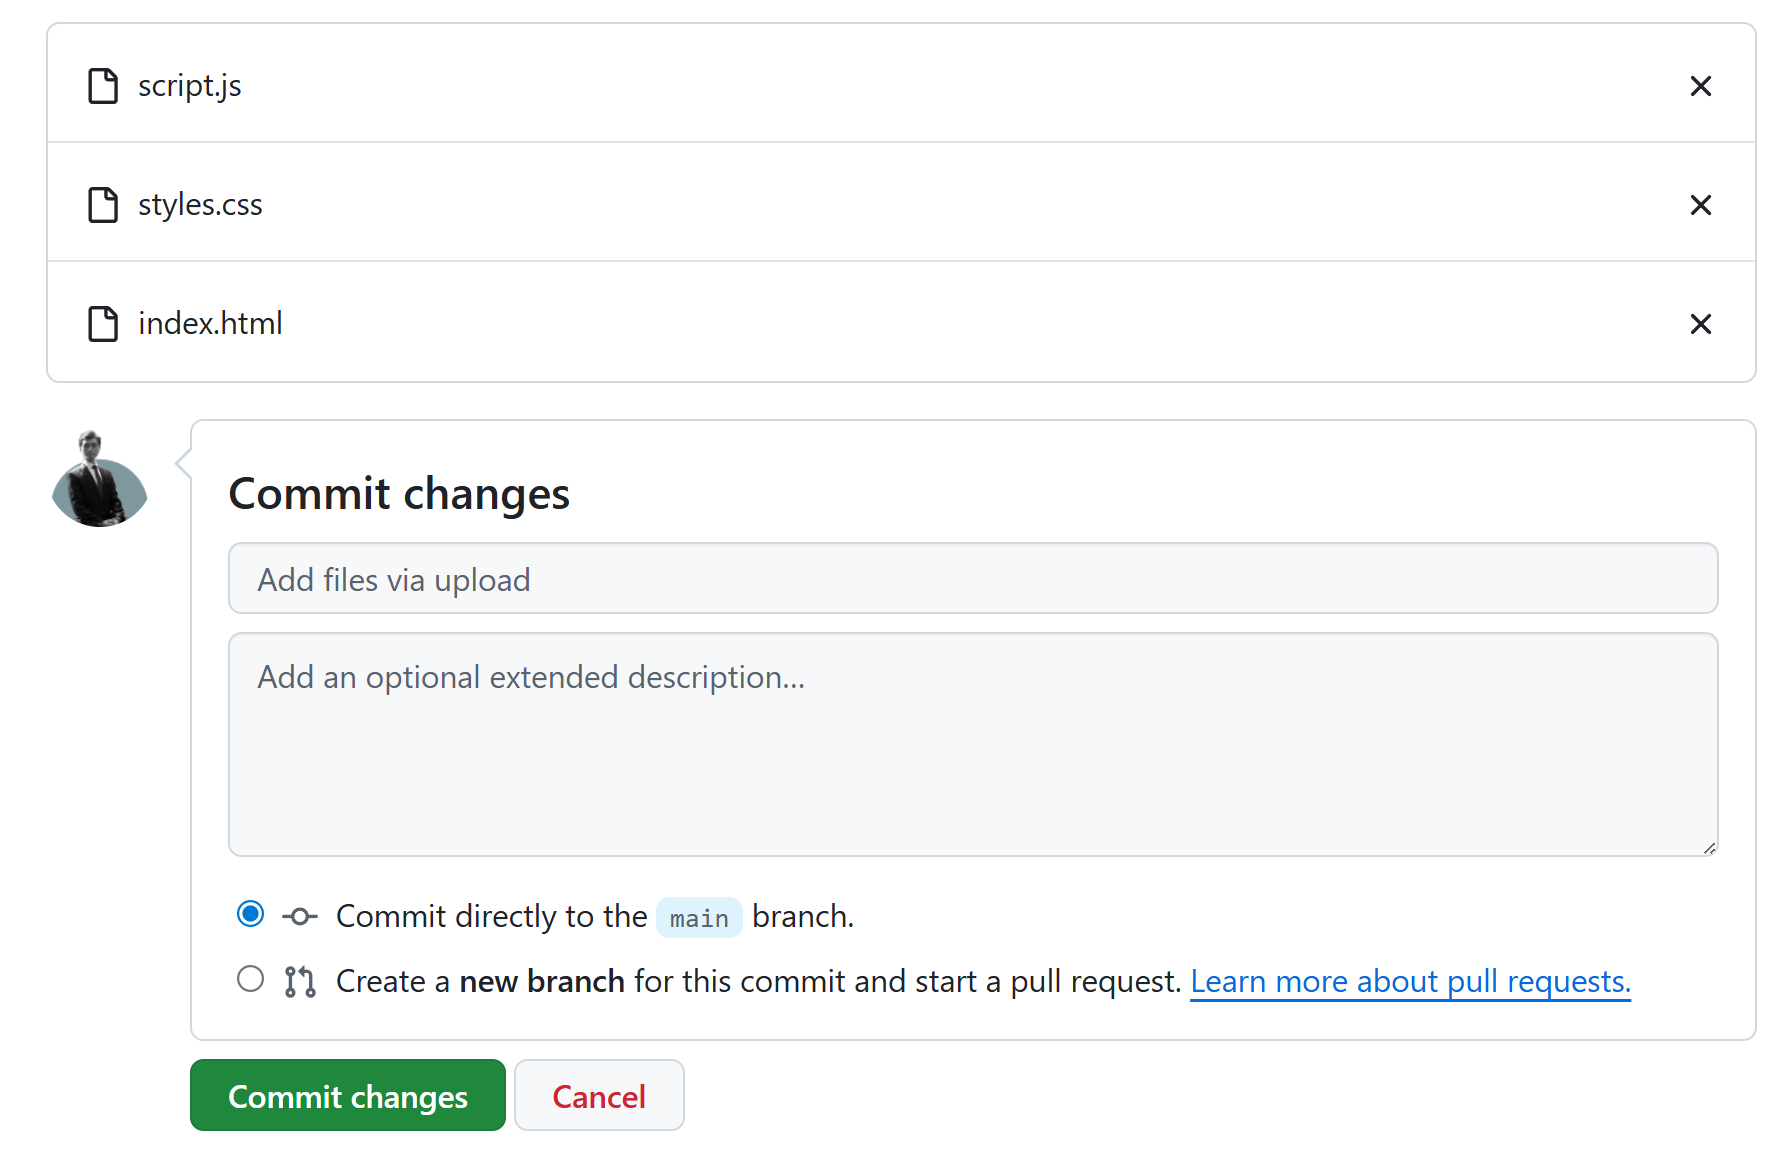The image size is (1788, 1163).
Task: Click the styles.css file icon
Action: (103, 205)
